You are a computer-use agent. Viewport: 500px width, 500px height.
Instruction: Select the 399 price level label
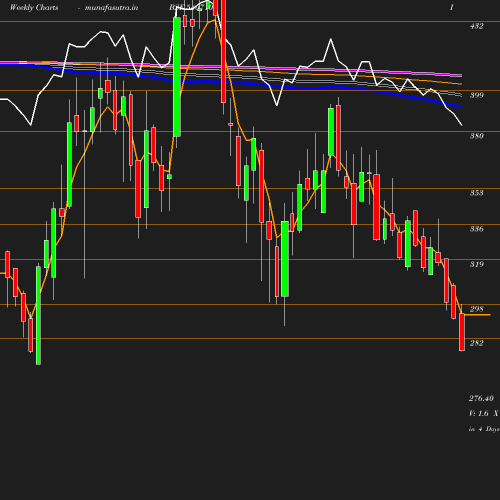click(476, 95)
